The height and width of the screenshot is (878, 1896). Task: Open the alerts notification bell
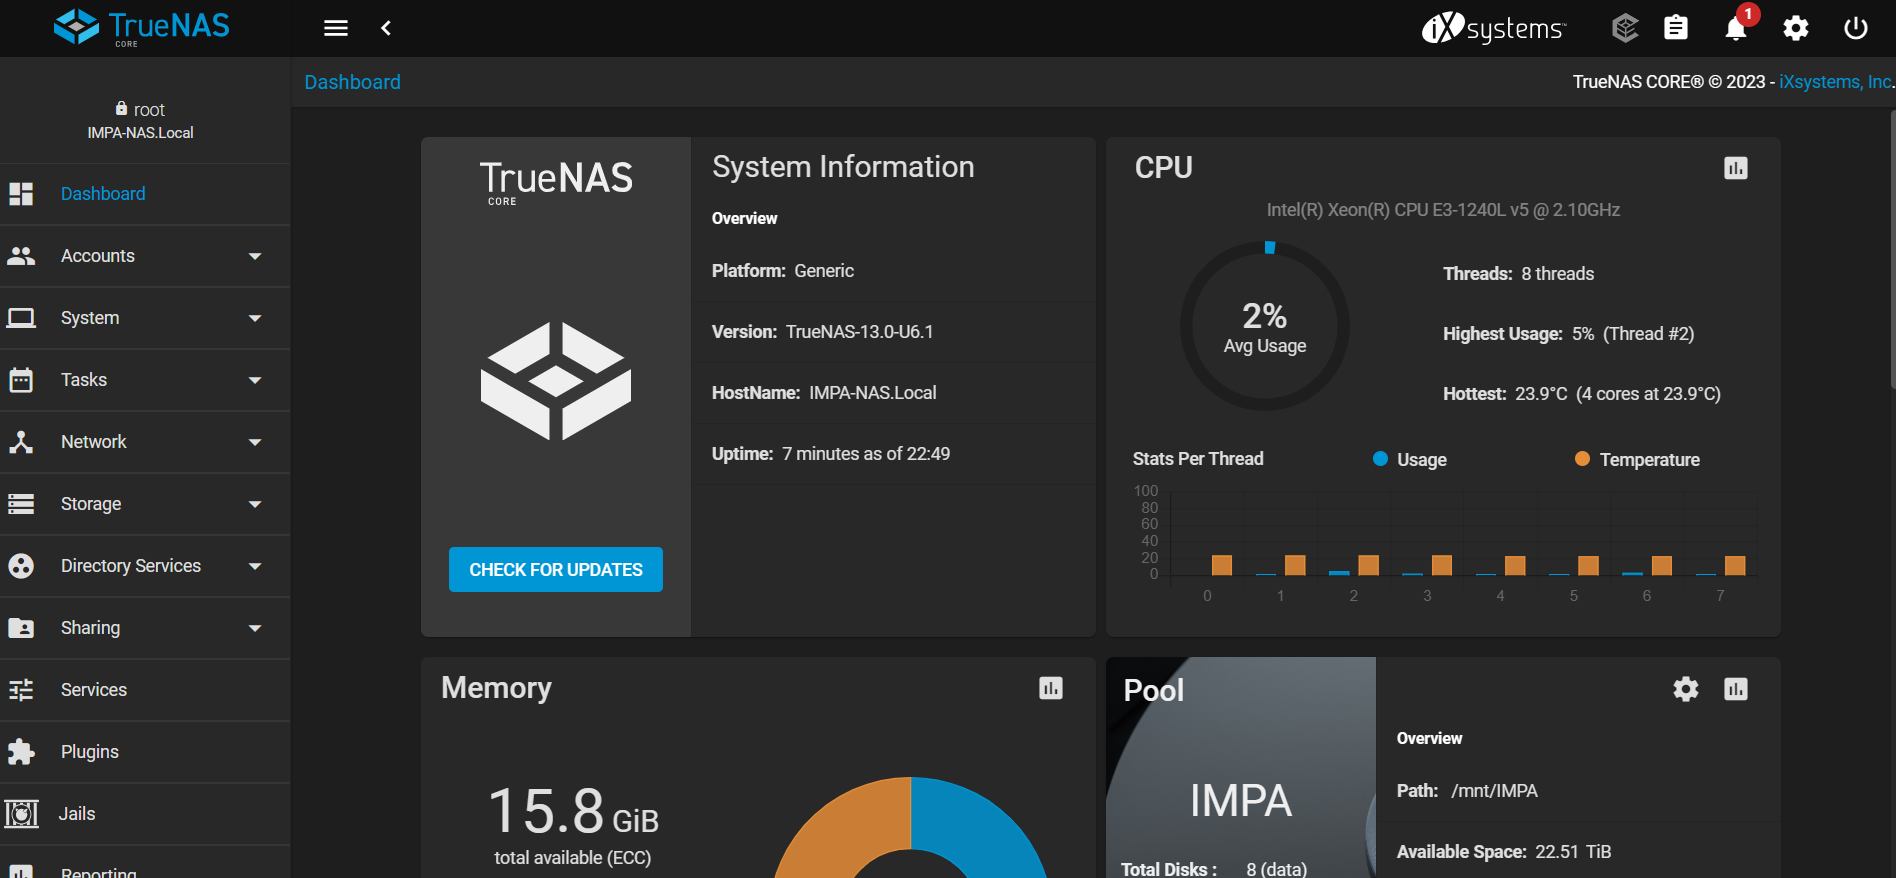tap(1735, 29)
